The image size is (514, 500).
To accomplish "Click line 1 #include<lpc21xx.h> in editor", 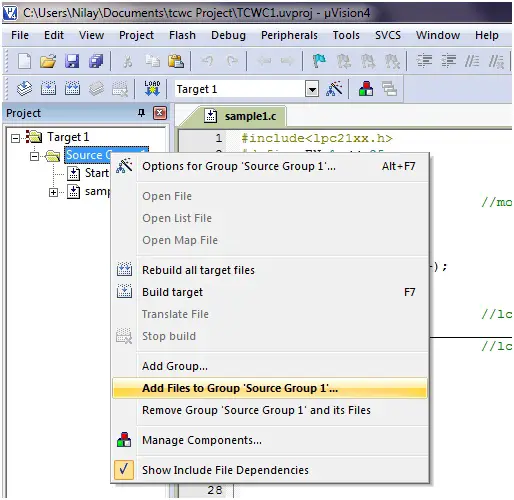I will tap(317, 138).
